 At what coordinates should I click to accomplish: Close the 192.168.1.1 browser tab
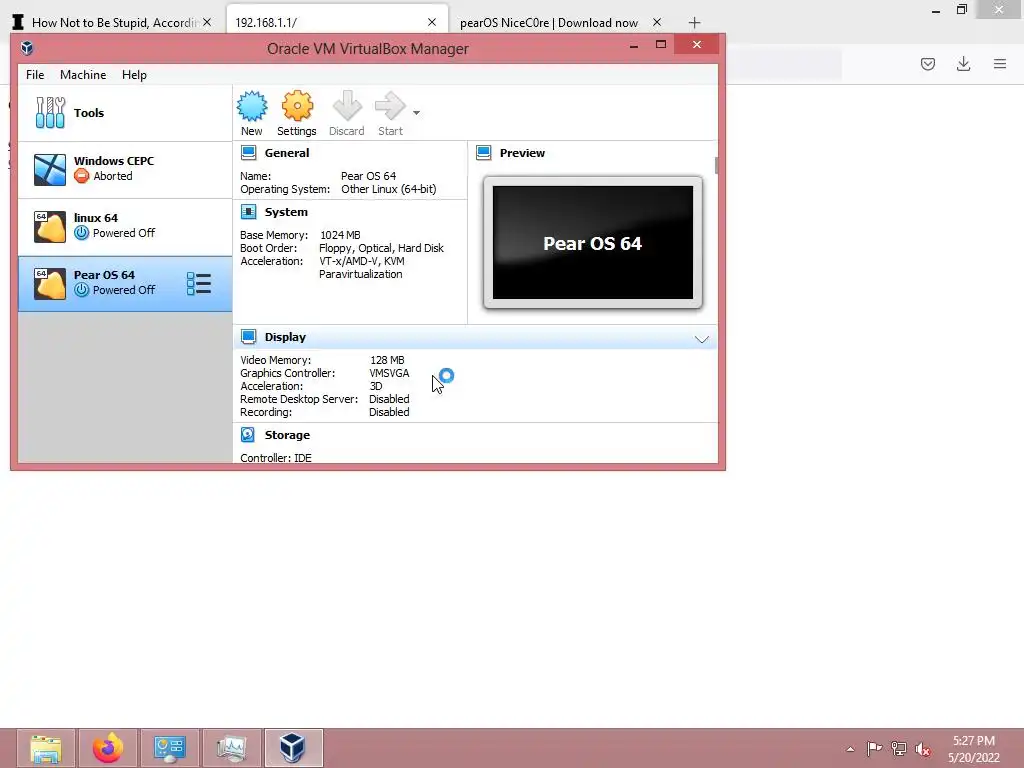(432, 22)
